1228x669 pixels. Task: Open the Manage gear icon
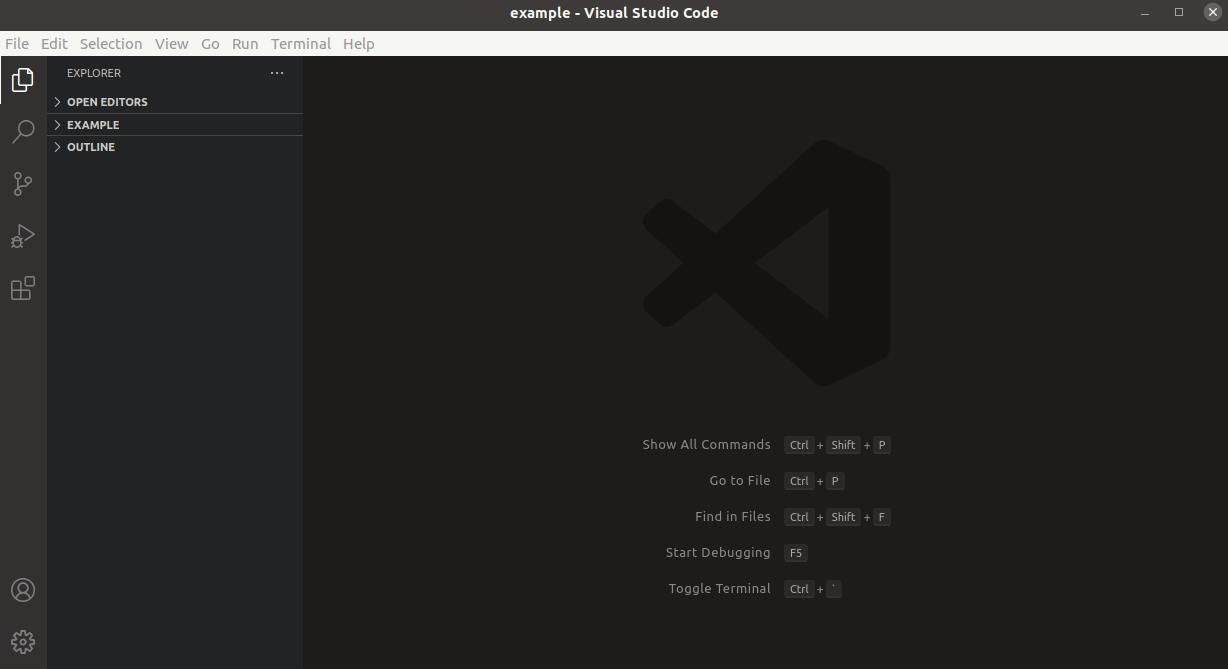pos(23,642)
